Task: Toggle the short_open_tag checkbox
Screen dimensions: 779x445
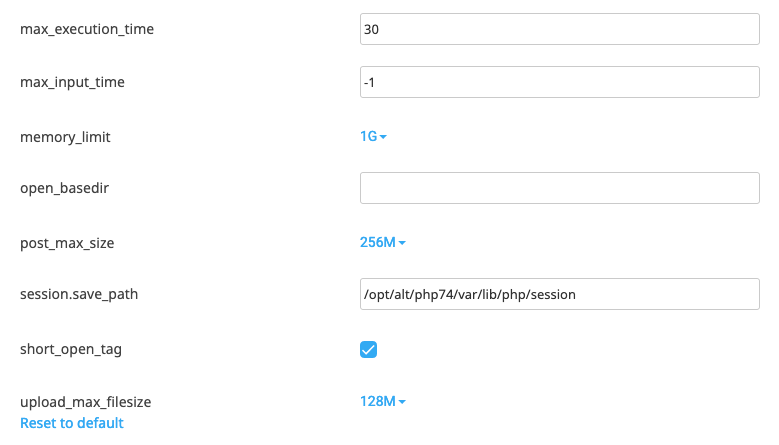Action: click(368, 349)
